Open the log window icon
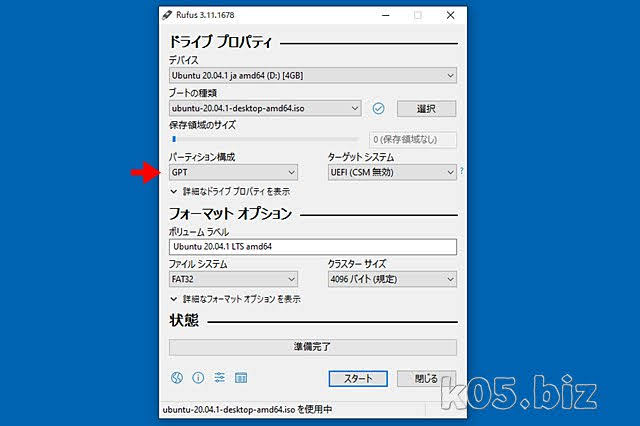640x426 pixels. 241,378
